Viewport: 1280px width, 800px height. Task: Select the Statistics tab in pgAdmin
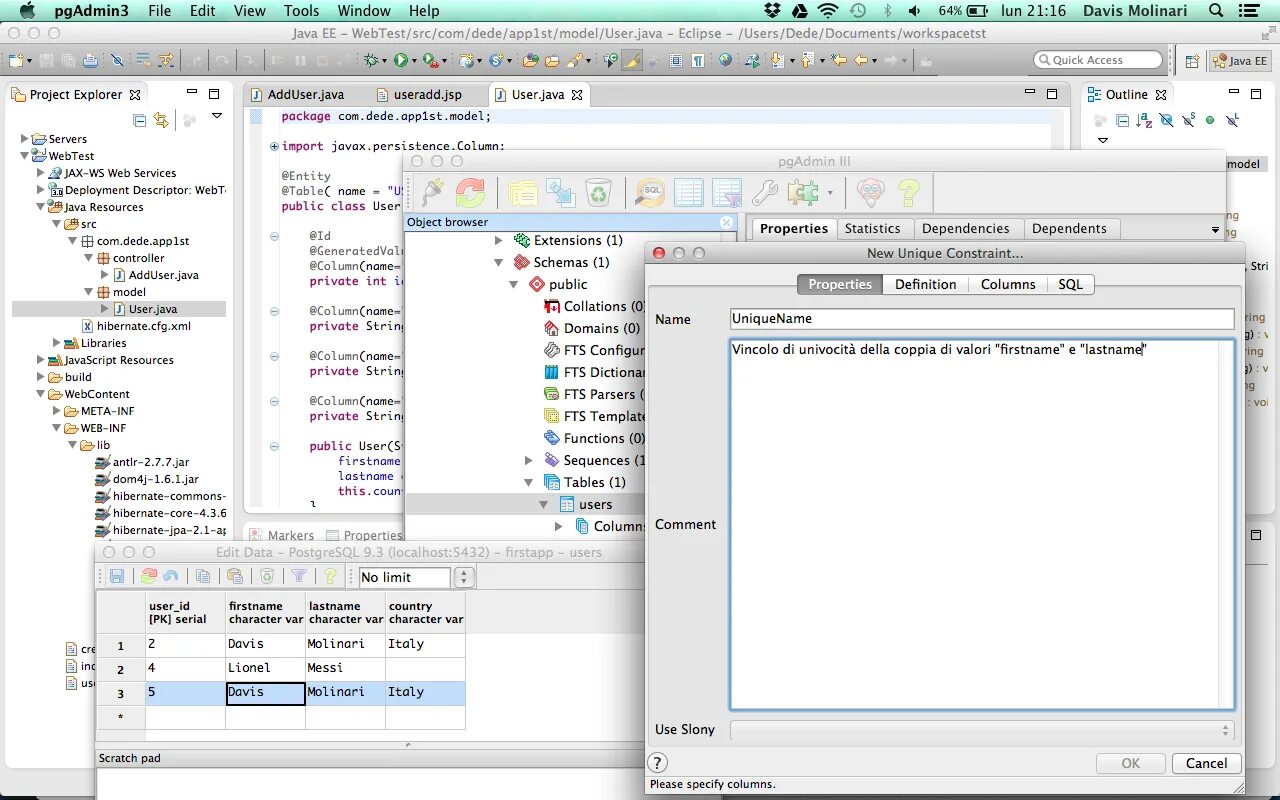tap(872, 228)
